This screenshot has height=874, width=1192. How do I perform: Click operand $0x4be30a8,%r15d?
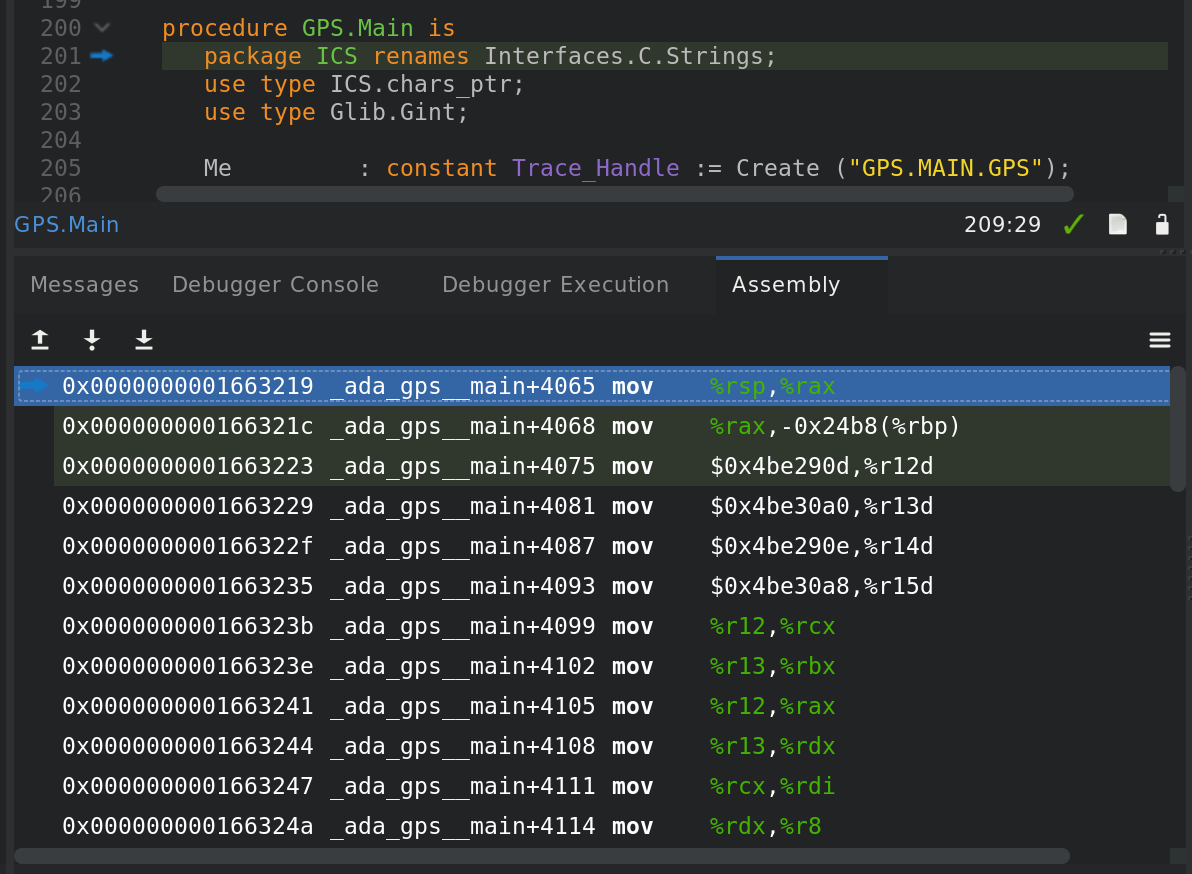click(x=821, y=586)
